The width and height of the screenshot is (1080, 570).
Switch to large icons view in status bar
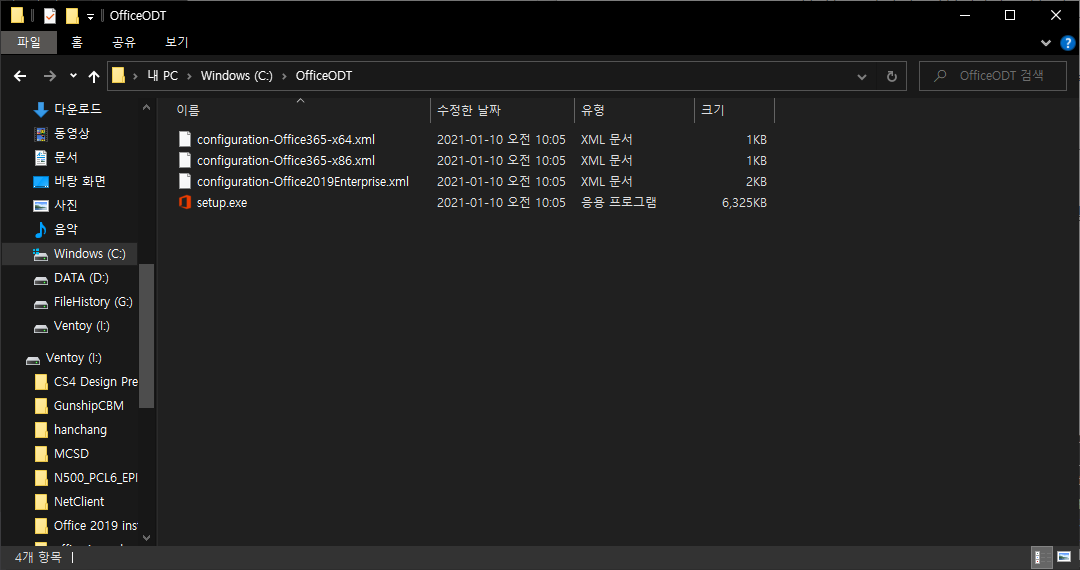click(x=1063, y=557)
